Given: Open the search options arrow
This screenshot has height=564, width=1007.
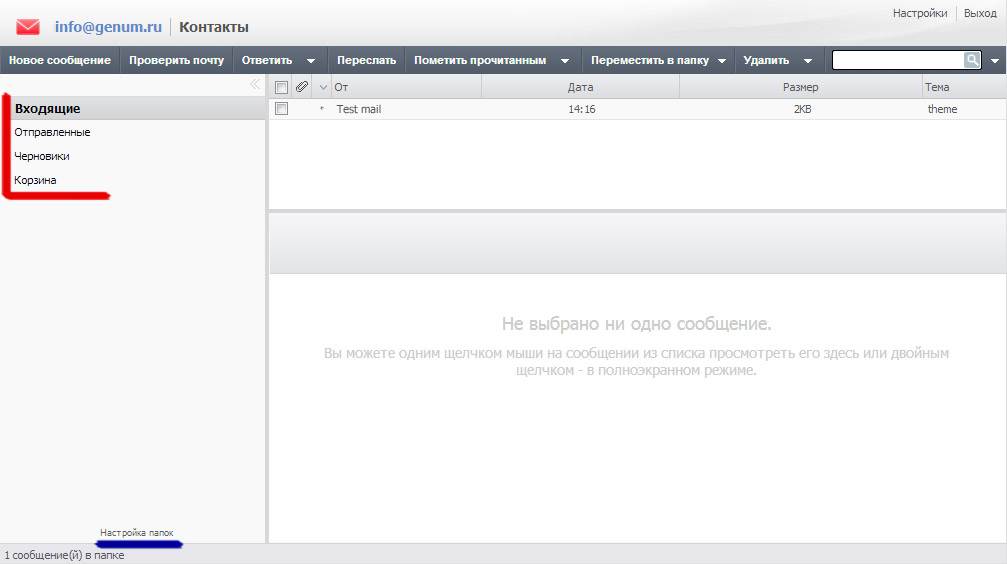Looking at the screenshot, I should 995,61.
